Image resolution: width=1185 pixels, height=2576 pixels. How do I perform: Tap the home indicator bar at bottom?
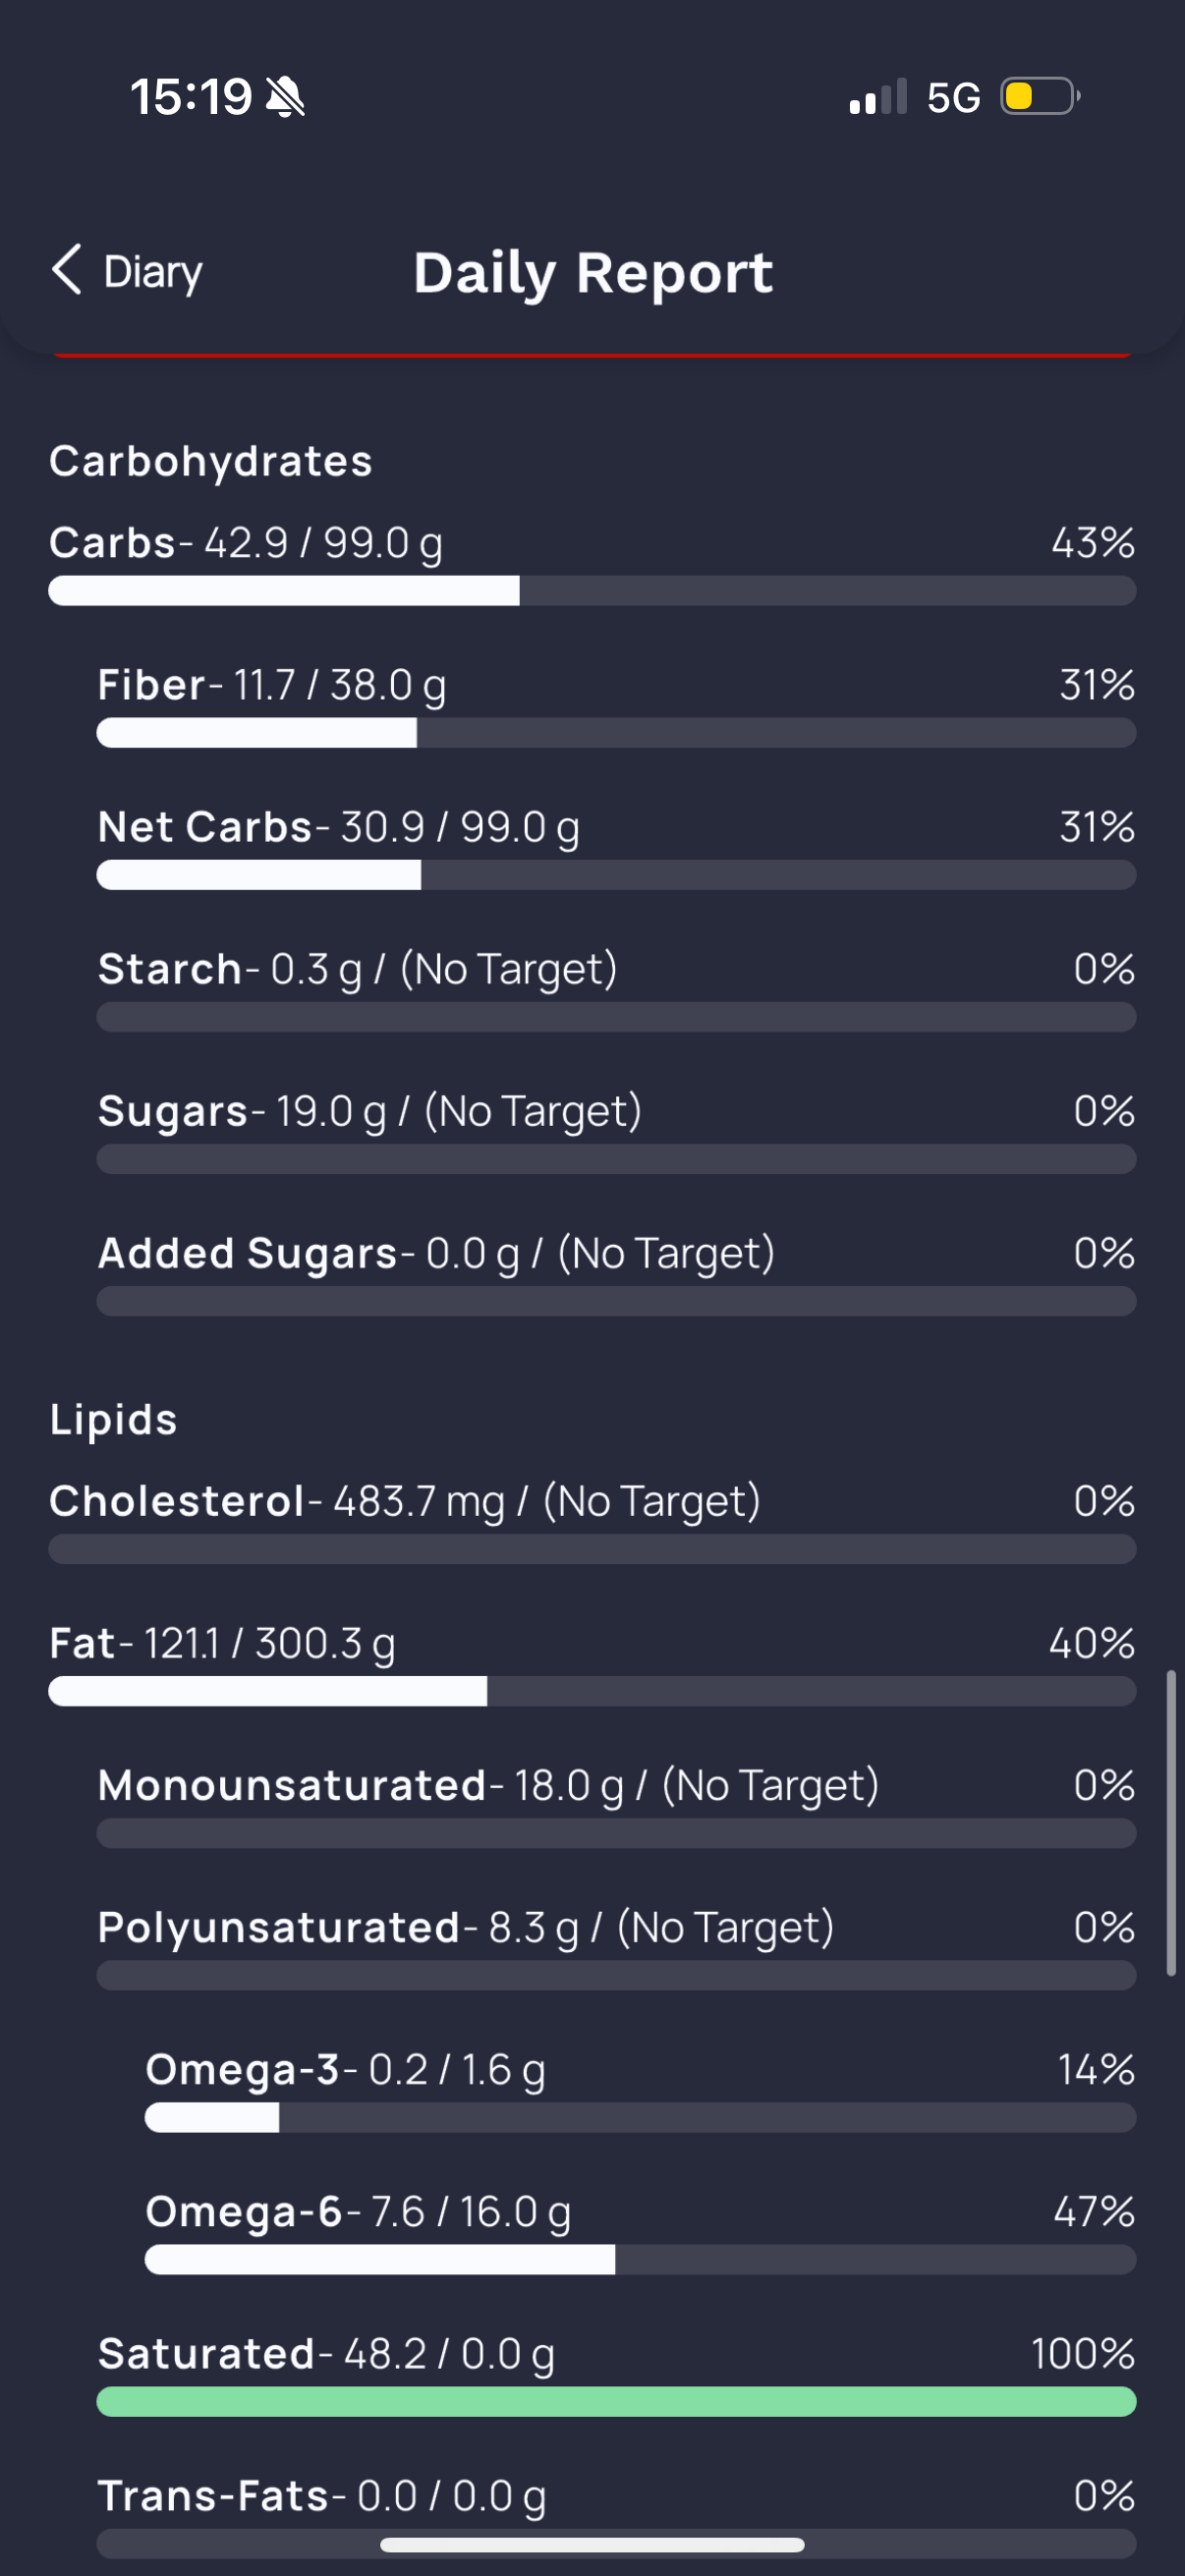coord(592,2545)
